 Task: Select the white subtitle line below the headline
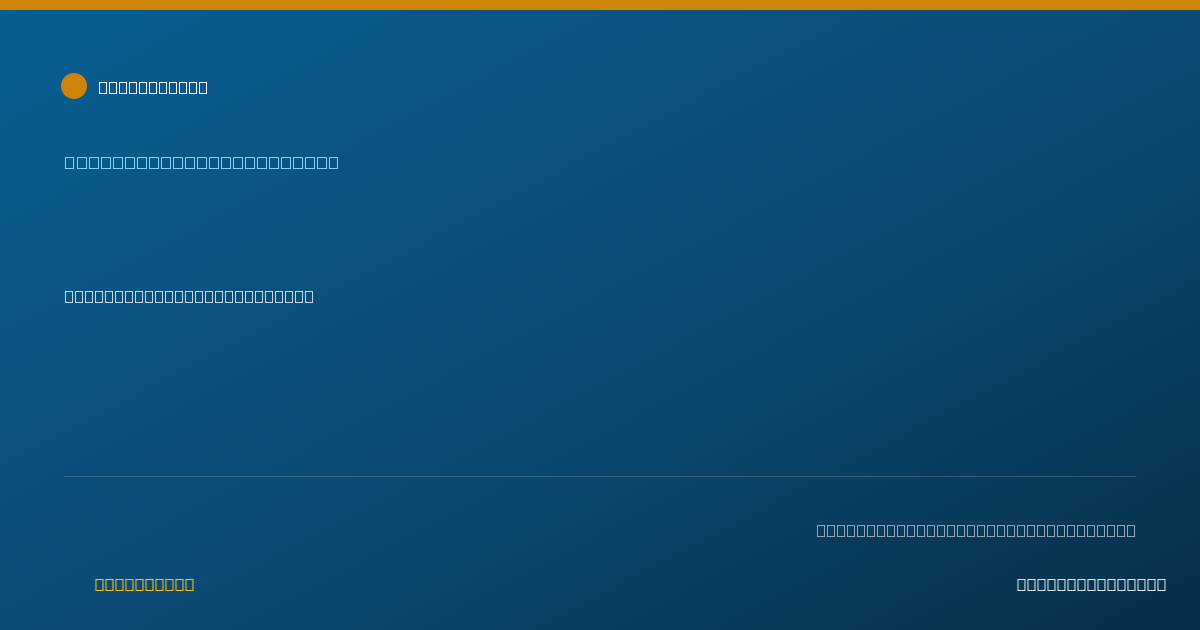(189, 296)
